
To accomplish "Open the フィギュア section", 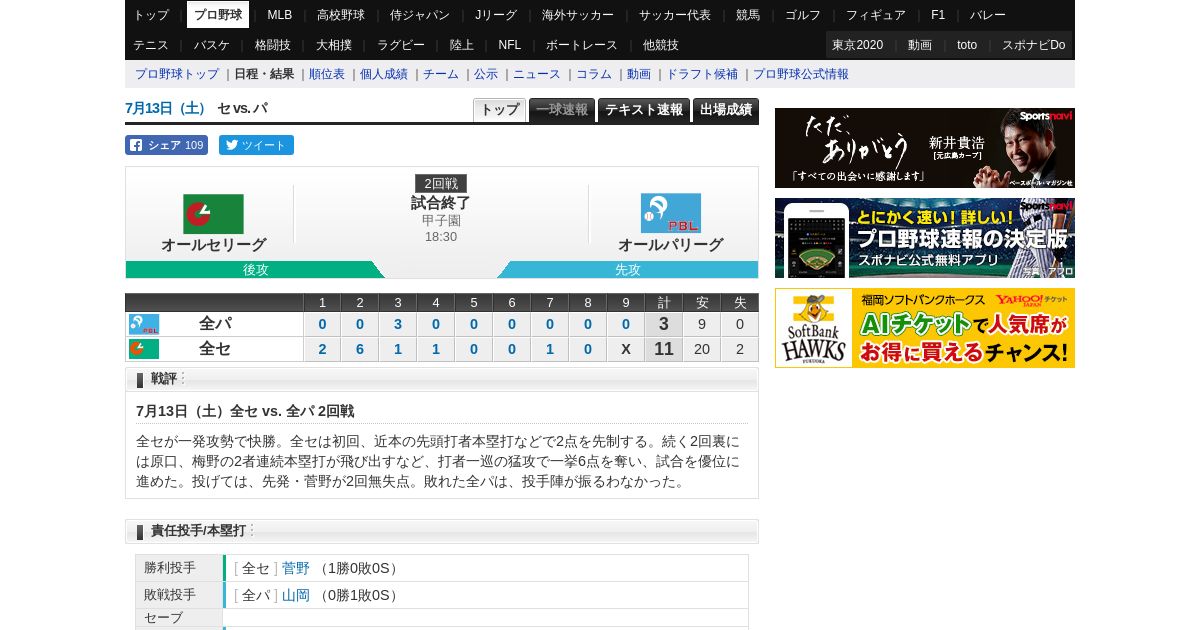I will 876,15.
